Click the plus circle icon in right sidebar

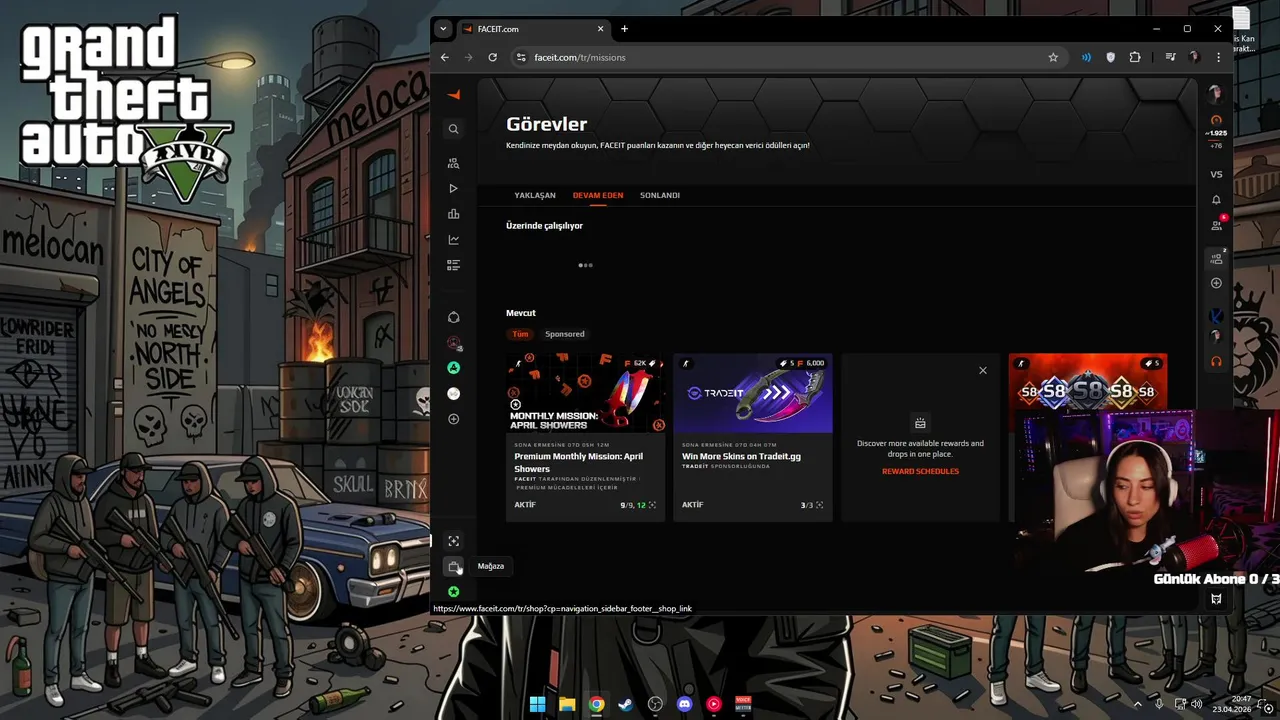[1216, 283]
